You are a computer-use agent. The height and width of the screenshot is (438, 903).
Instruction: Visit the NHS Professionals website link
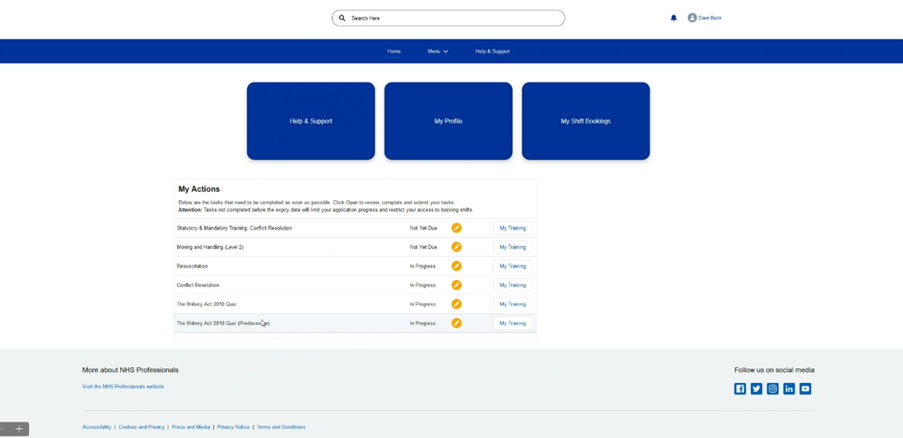(123, 386)
